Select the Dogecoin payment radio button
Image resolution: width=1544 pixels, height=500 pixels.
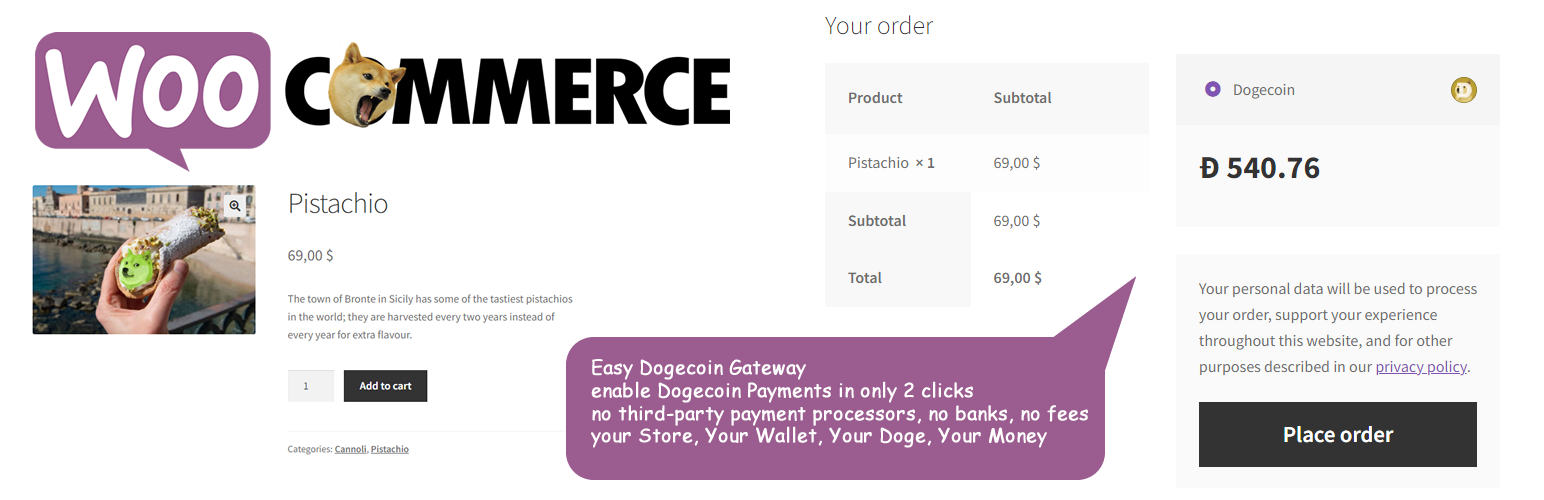click(1213, 90)
